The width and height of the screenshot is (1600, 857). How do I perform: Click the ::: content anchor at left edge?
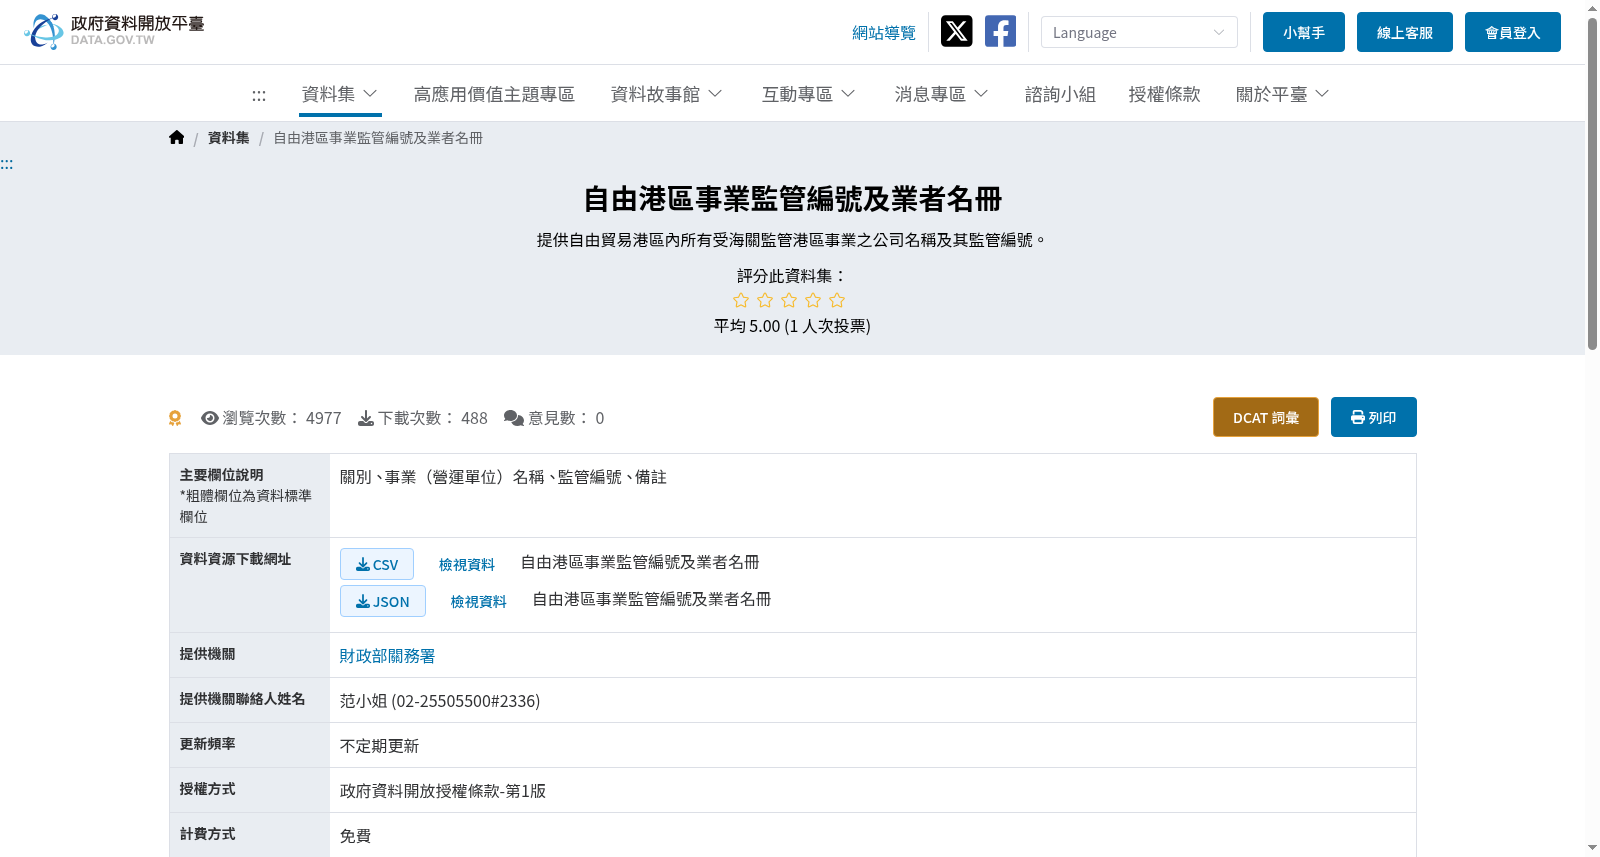click(7, 164)
